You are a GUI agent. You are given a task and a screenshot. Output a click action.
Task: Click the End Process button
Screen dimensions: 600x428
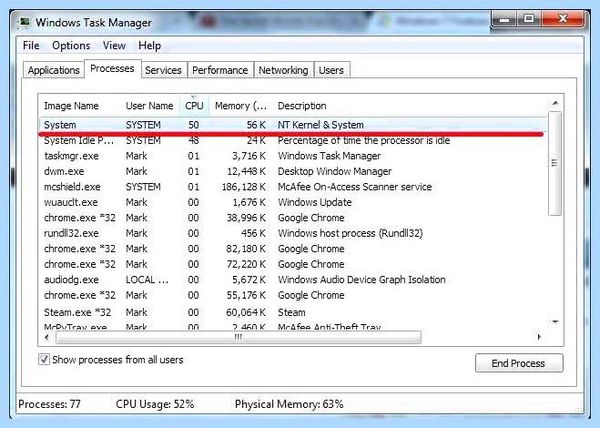(518, 363)
